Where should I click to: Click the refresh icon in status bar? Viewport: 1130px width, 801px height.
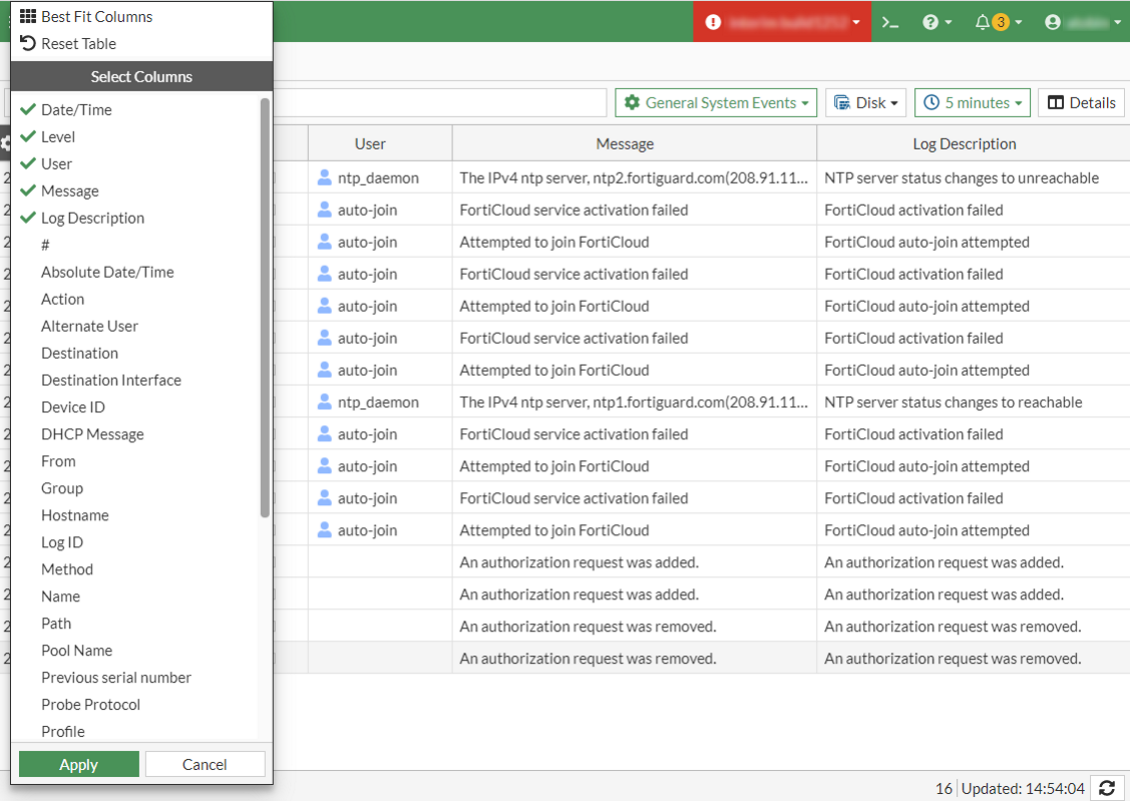tap(1106, 788)
